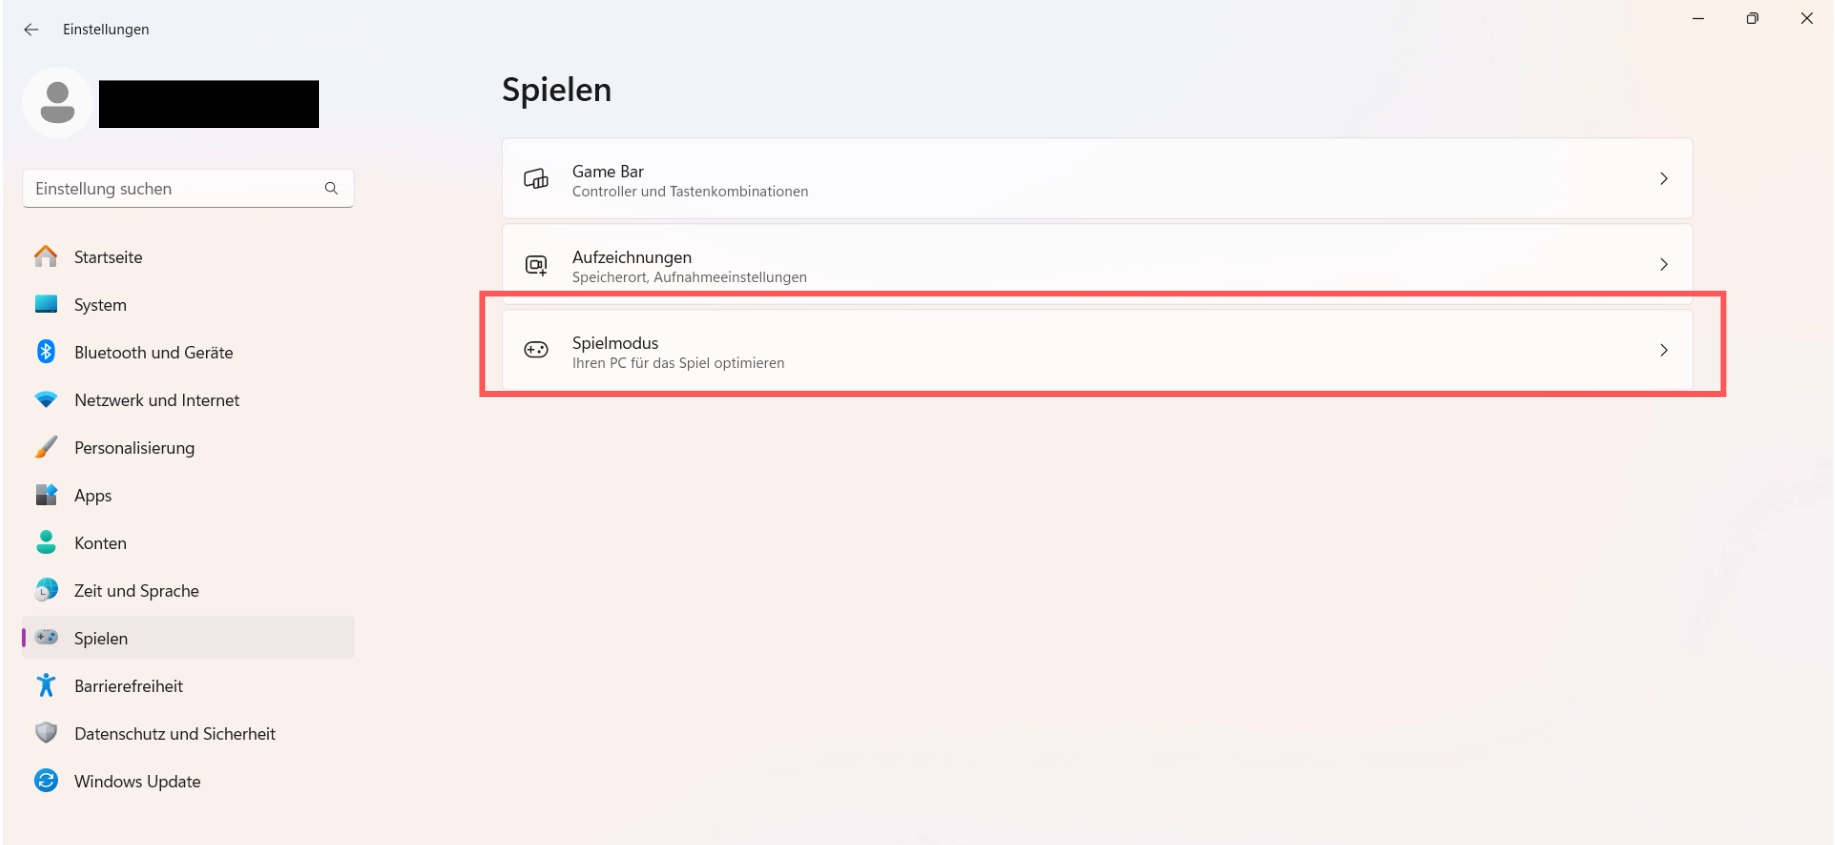The width and height of the screenshot is (1835, 845).
Task: Click the Barrierefreiheit accessibility icon
Action: [x=46, y=686]
